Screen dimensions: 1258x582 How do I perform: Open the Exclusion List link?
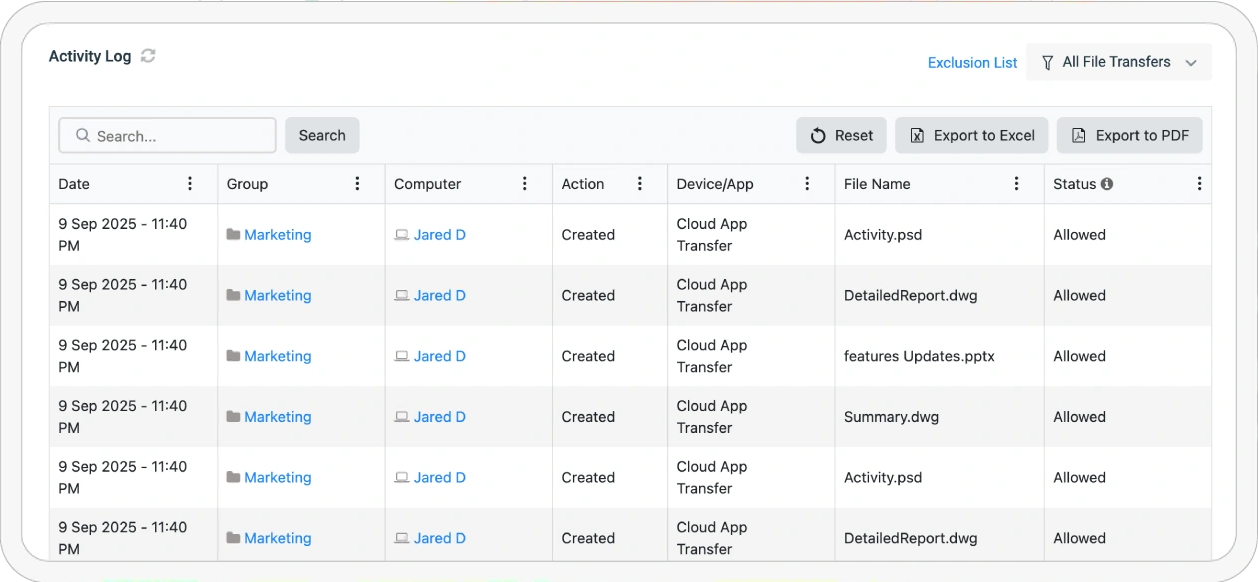point(972,62)
